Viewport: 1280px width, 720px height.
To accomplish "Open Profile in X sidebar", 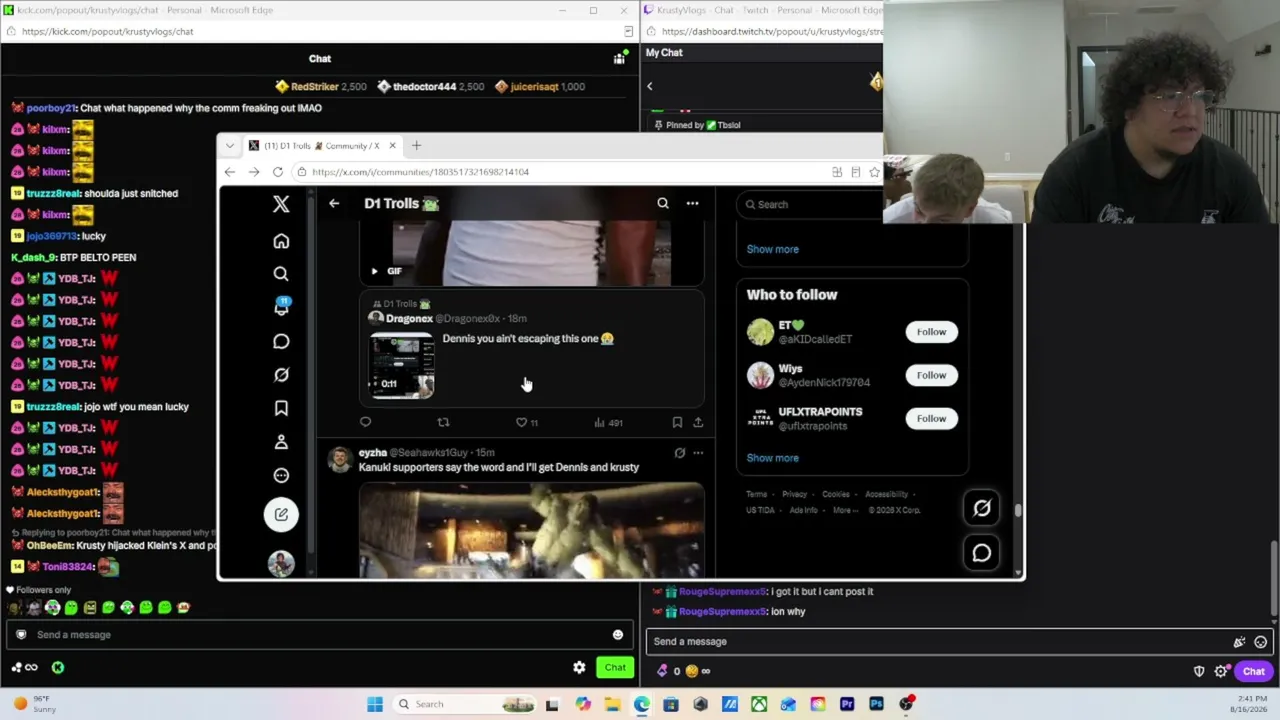I will (281, 442).
